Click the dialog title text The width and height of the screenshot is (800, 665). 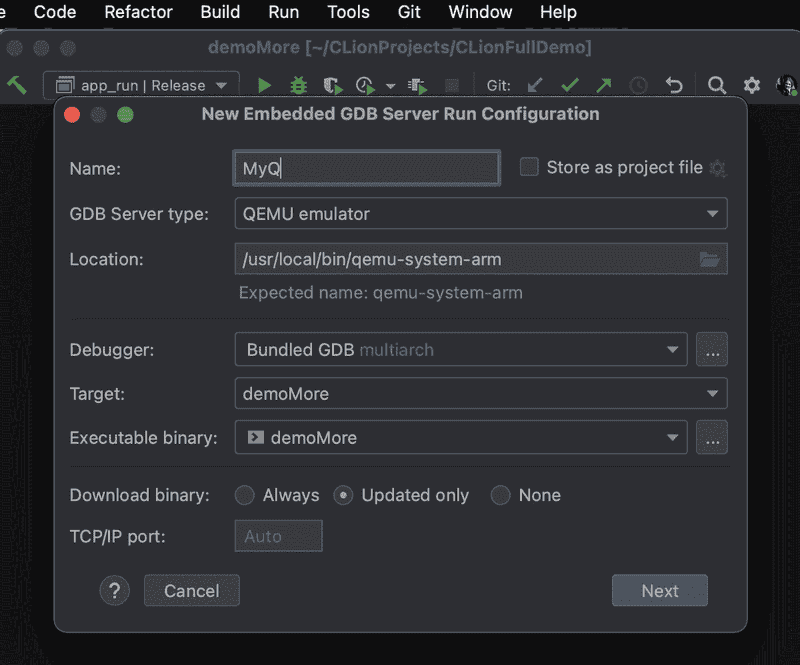[x=401, y=114]
